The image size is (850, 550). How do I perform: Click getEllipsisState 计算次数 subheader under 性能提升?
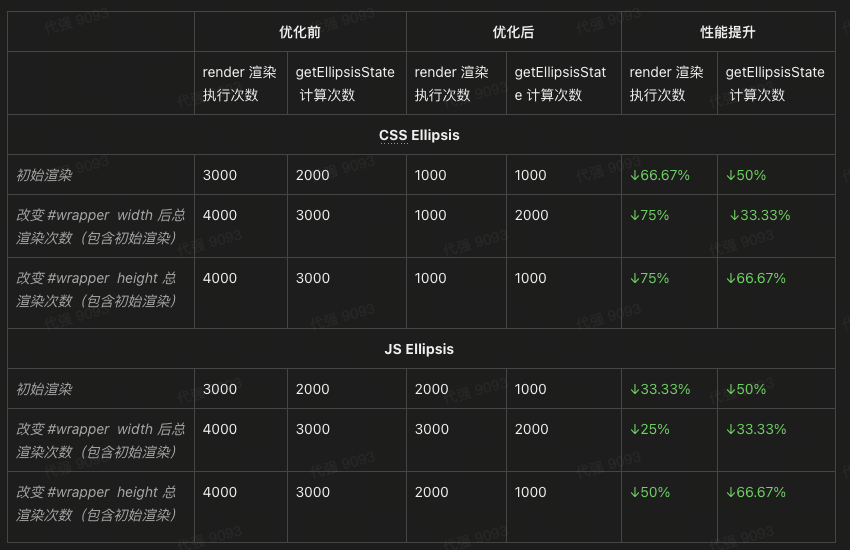pyautogui.click(x=774, y=83)
